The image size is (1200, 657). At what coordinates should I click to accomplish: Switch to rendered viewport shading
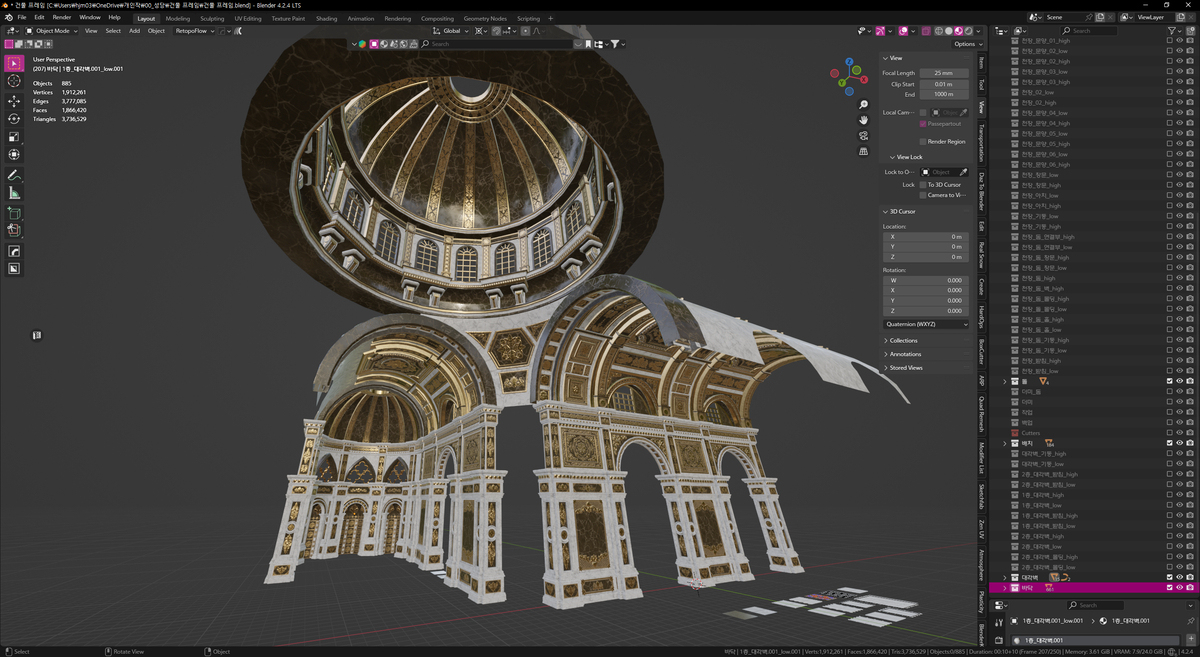[x=968, y=31]
